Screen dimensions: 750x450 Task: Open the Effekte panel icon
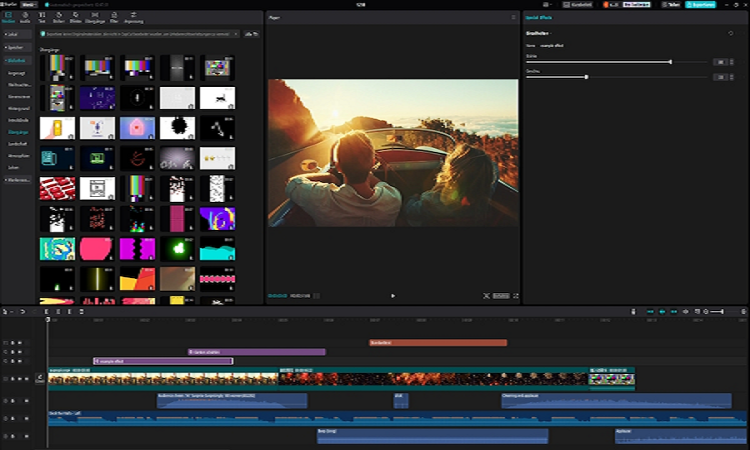click(76, 18)
